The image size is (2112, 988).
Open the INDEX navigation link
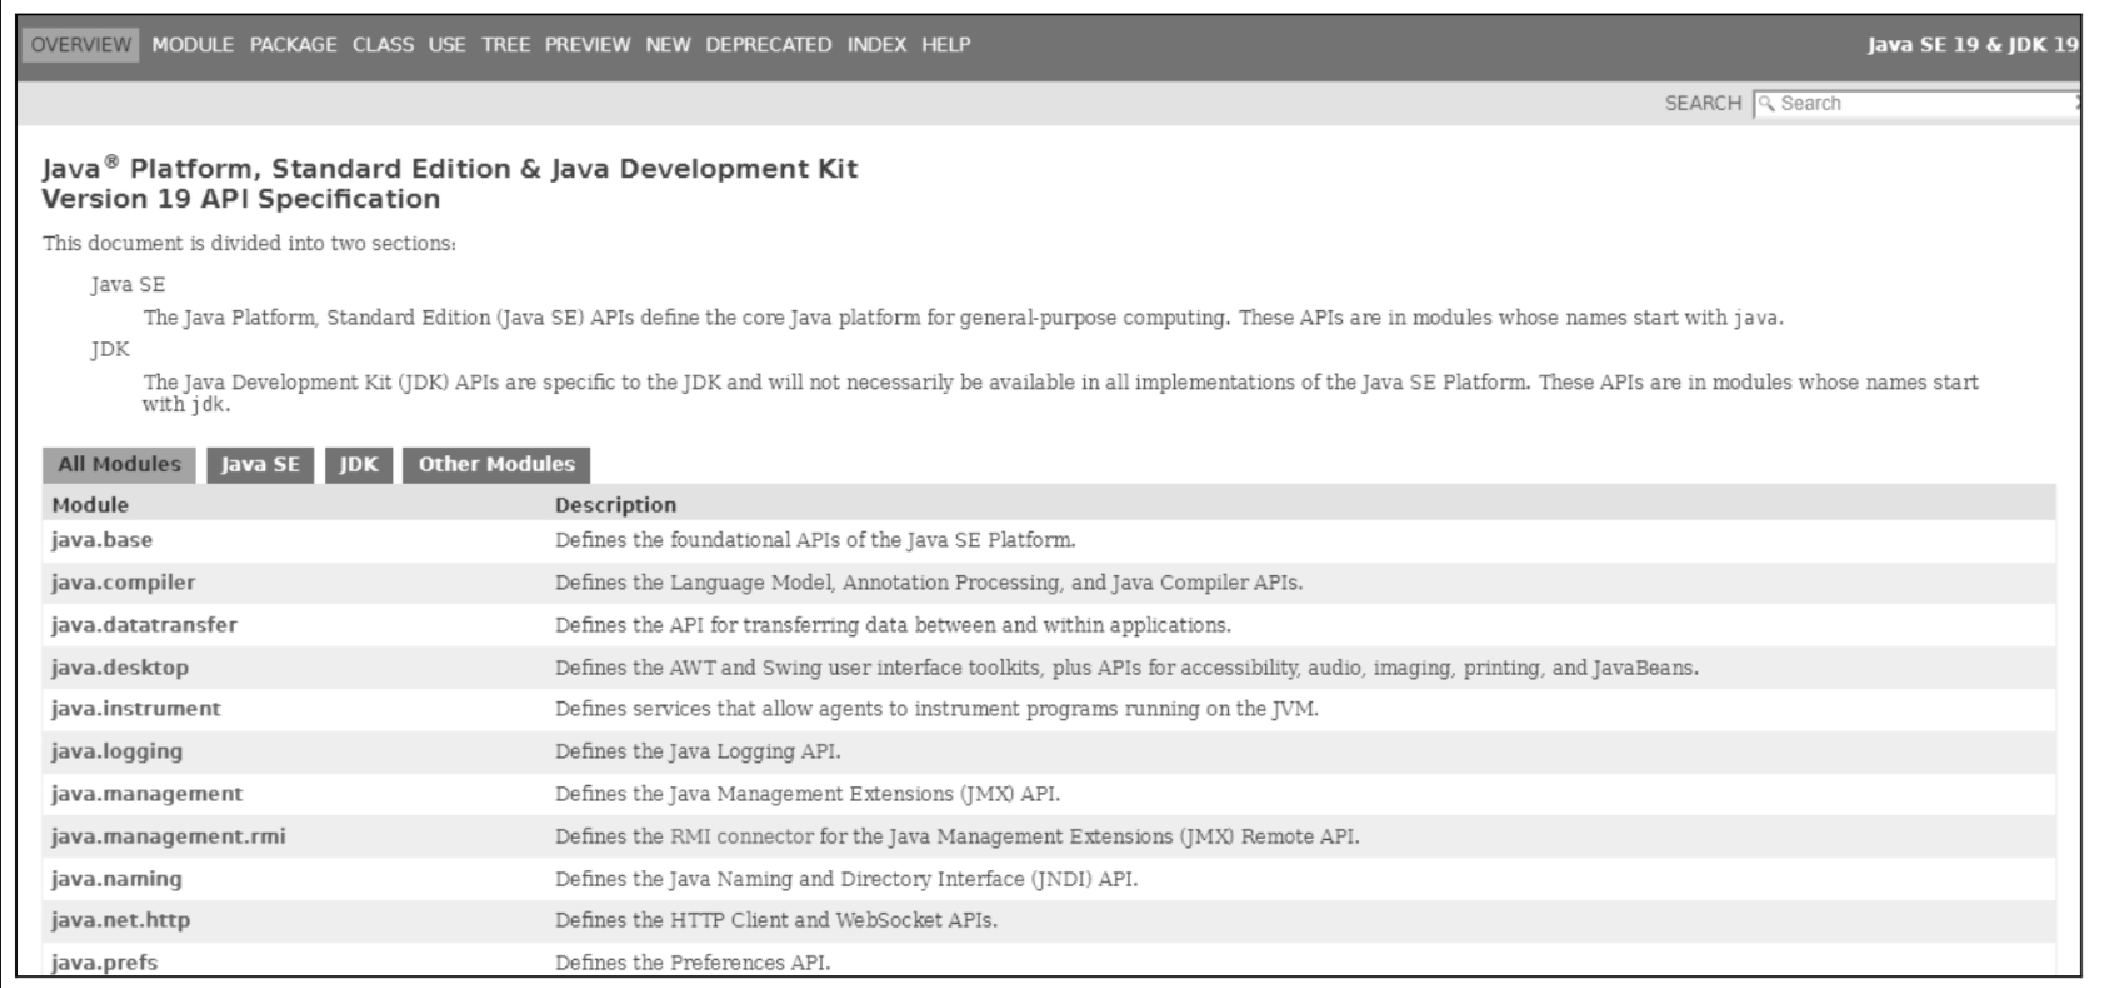pos(877,45)
